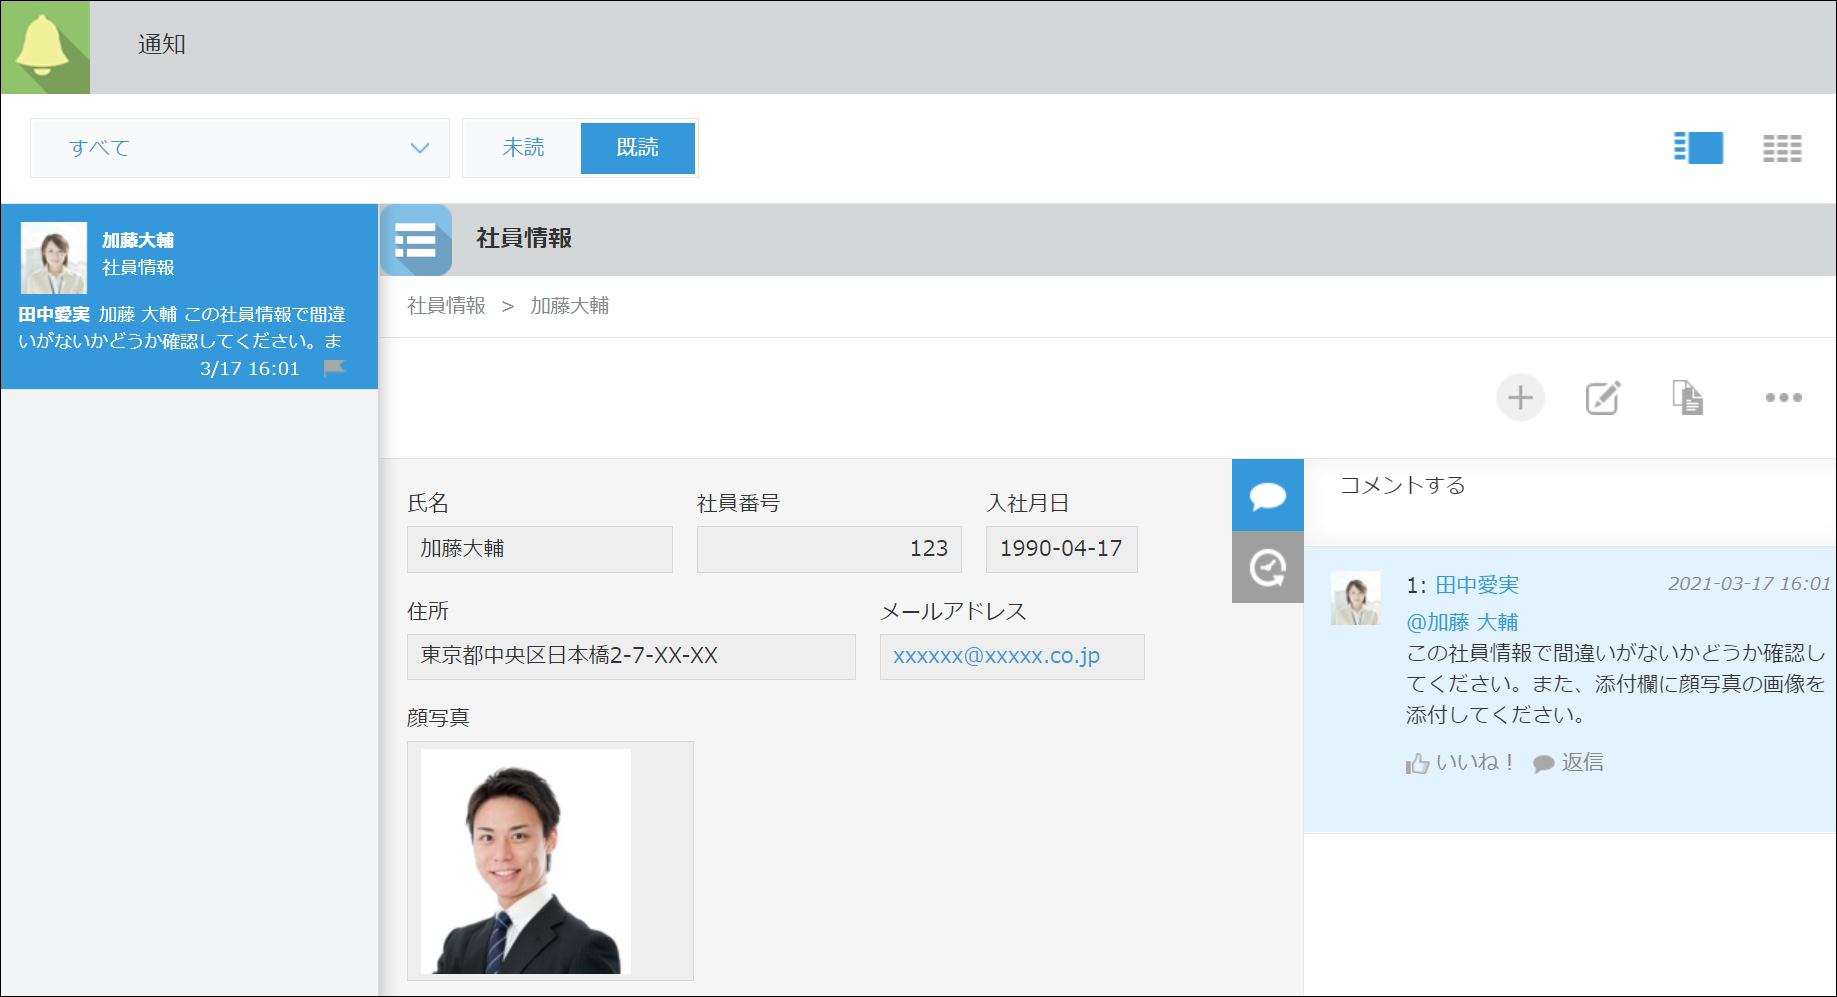The image size is (1837, 997).
Task: Open the 社員情報 app list icon
Action: point(416,240)
